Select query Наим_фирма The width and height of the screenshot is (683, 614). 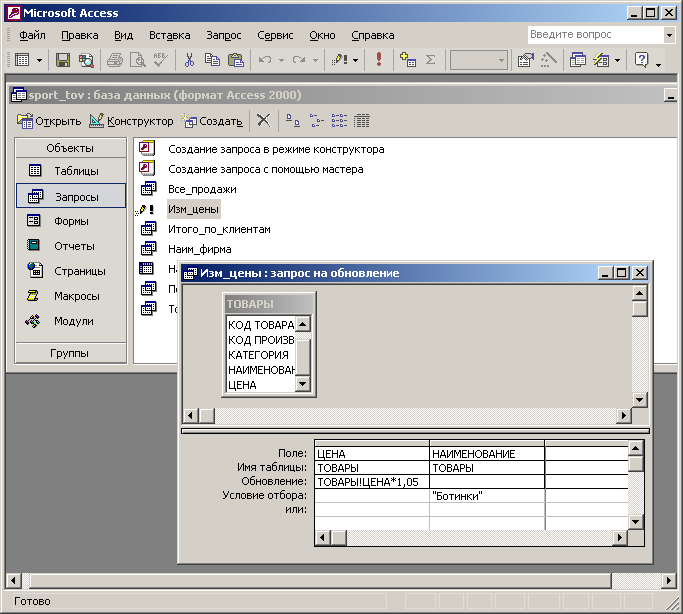point(199,250)
